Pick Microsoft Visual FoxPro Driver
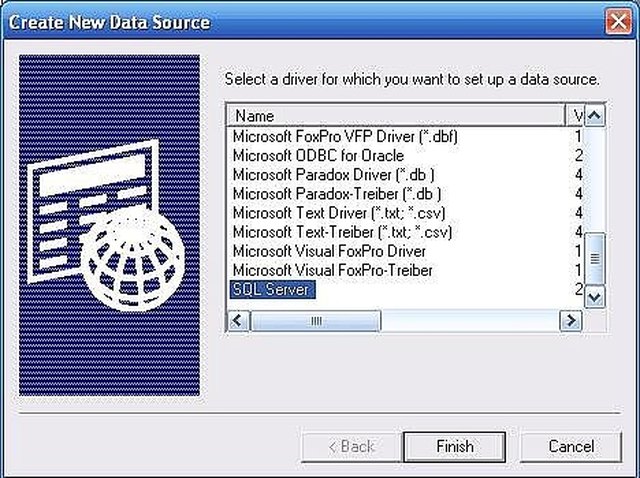 click(x=329, y=251)
